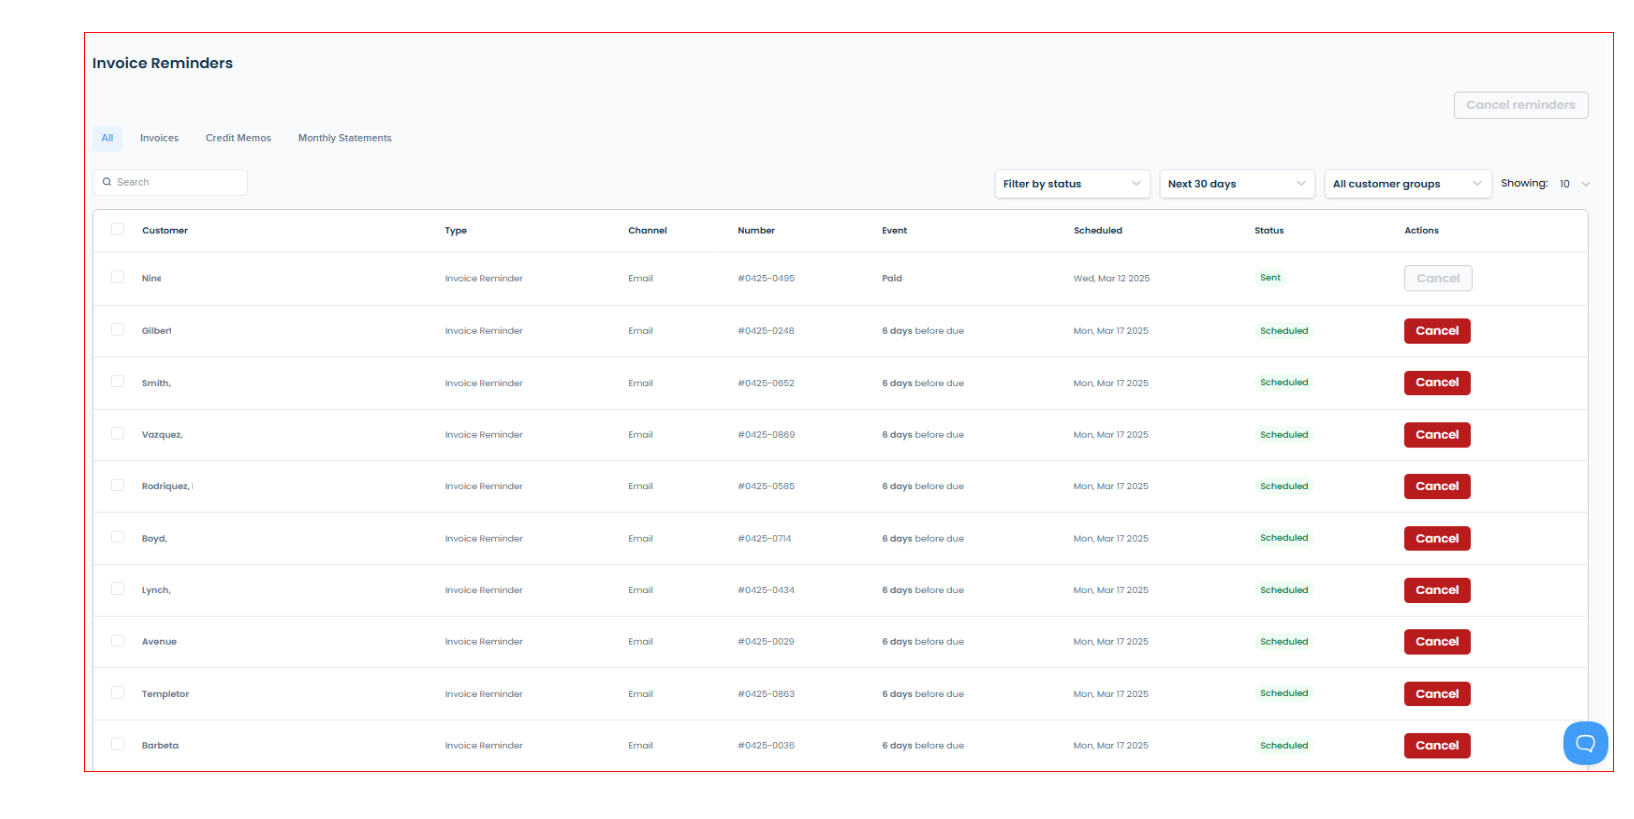The height and width of the screenshot is (819, 1634).
Task: Open All customer groups dropdown
Action: (1408, 184)
